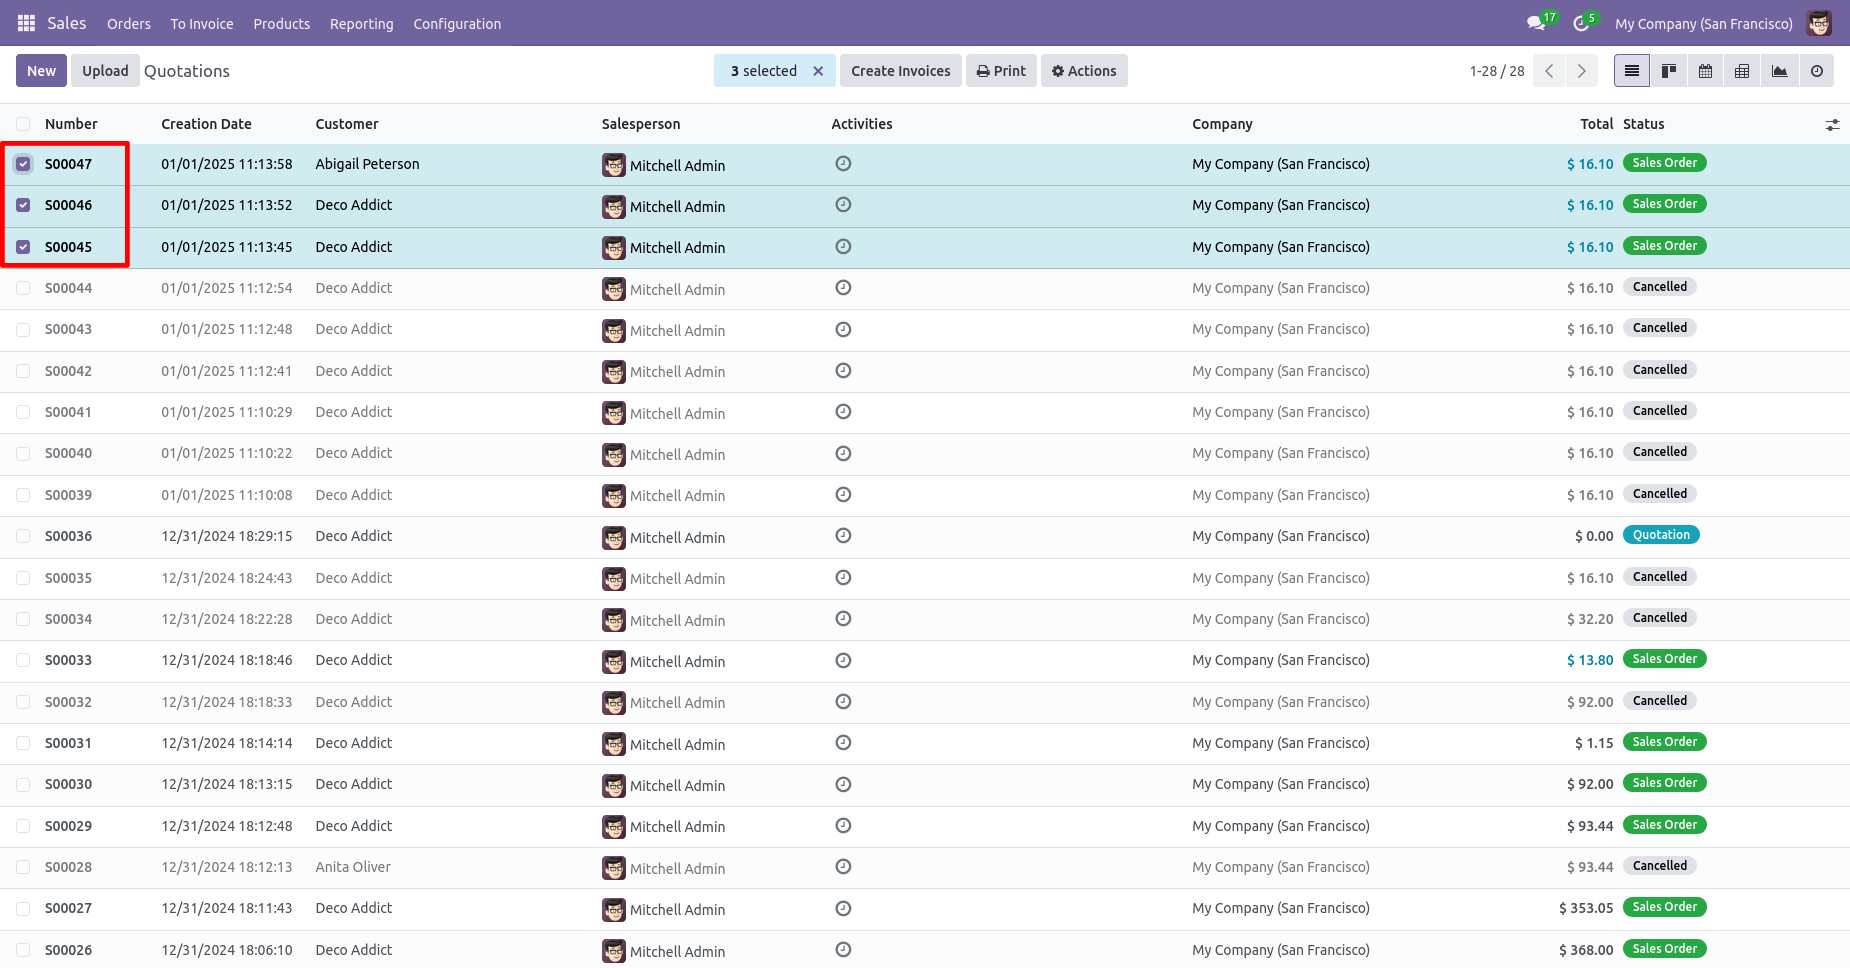Switch to kanban view icon
Image resolution: width=1850 pixels, height=968 pixels.
[x=1669, y=71]
